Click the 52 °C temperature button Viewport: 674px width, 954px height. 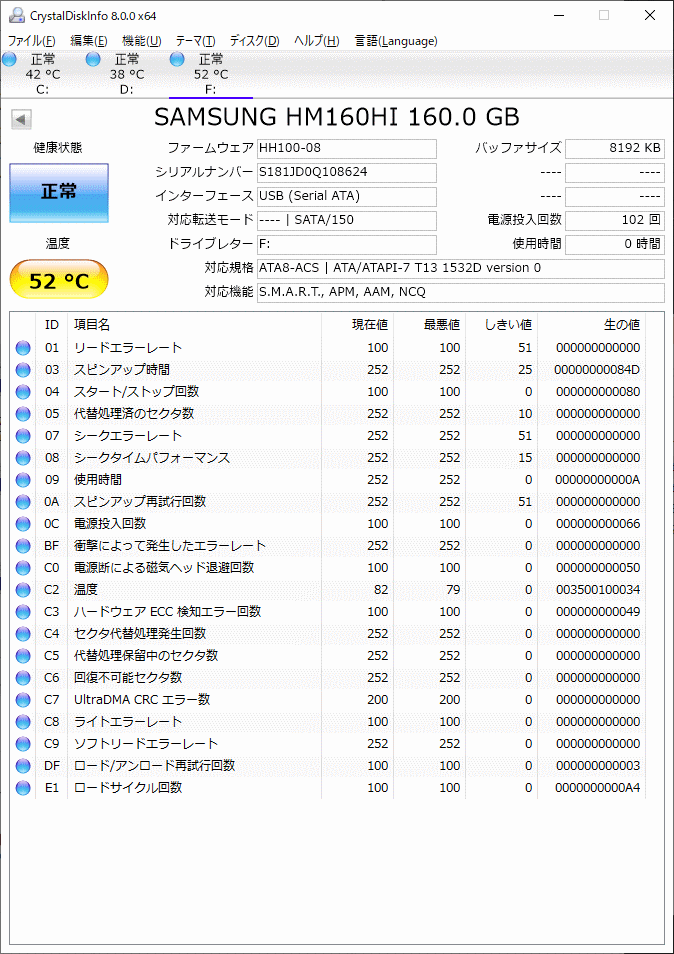point(59,281)
